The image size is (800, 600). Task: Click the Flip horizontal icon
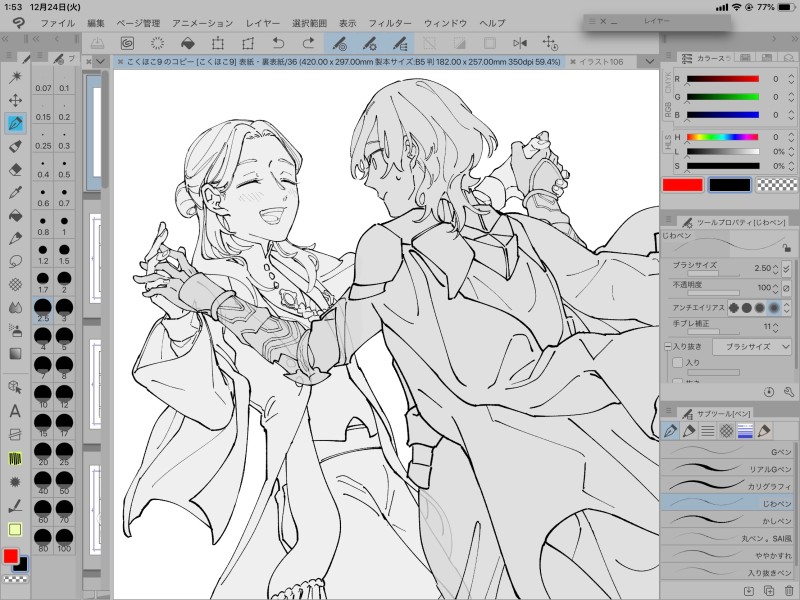(x=520, y=43)
